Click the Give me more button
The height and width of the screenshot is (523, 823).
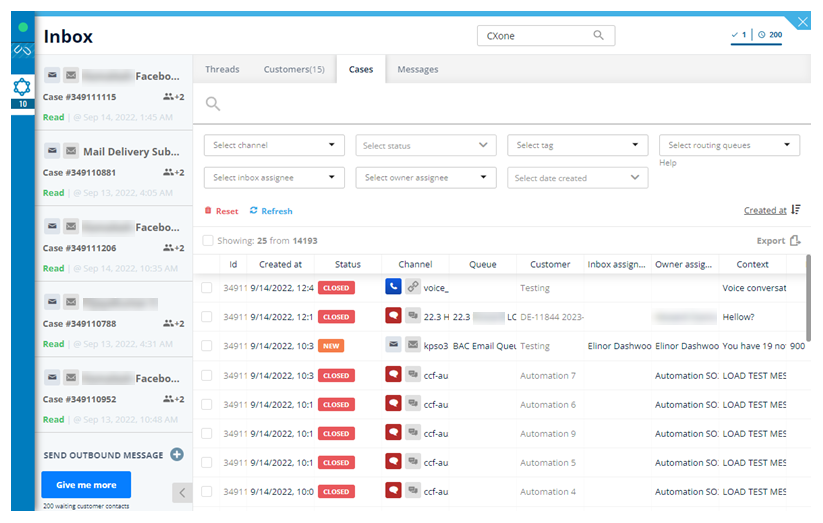click(86, 485)
